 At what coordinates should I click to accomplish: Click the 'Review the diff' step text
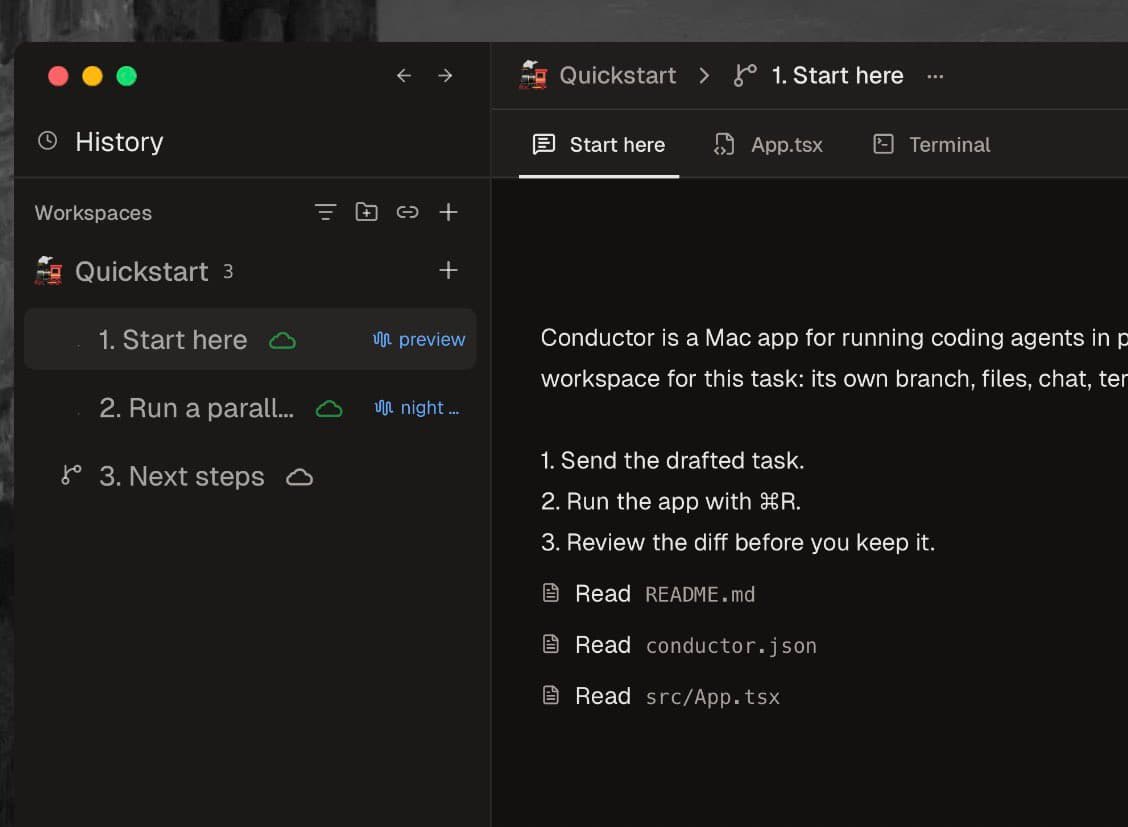click(738, 542)
